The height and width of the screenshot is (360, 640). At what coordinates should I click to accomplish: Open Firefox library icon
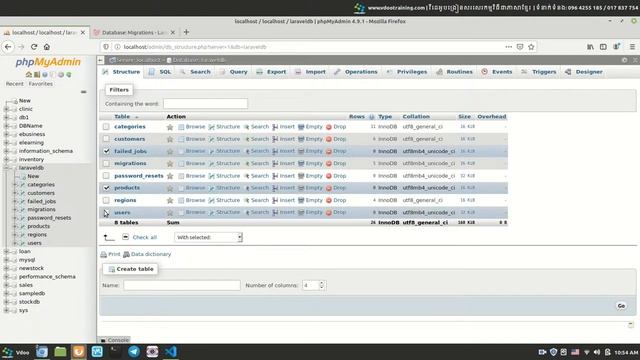coord(590,47)
